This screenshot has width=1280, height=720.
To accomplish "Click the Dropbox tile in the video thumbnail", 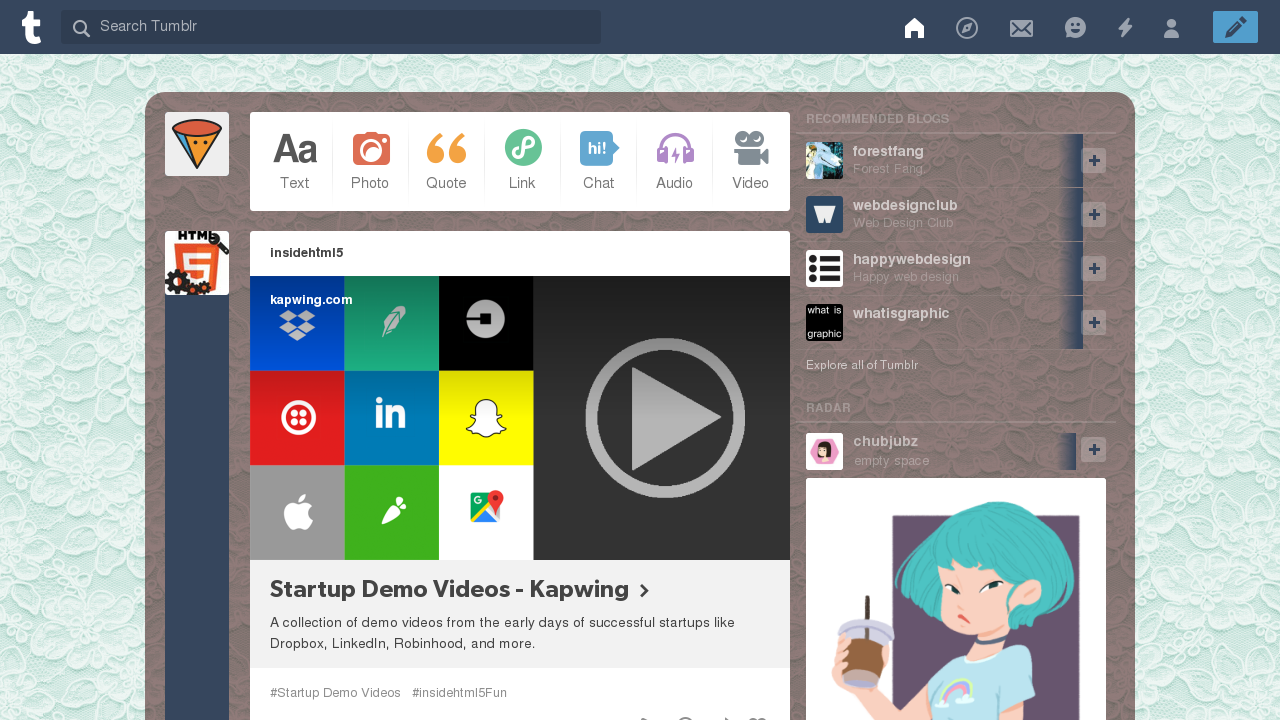I will pyautogui.click(x=297, y=324).
